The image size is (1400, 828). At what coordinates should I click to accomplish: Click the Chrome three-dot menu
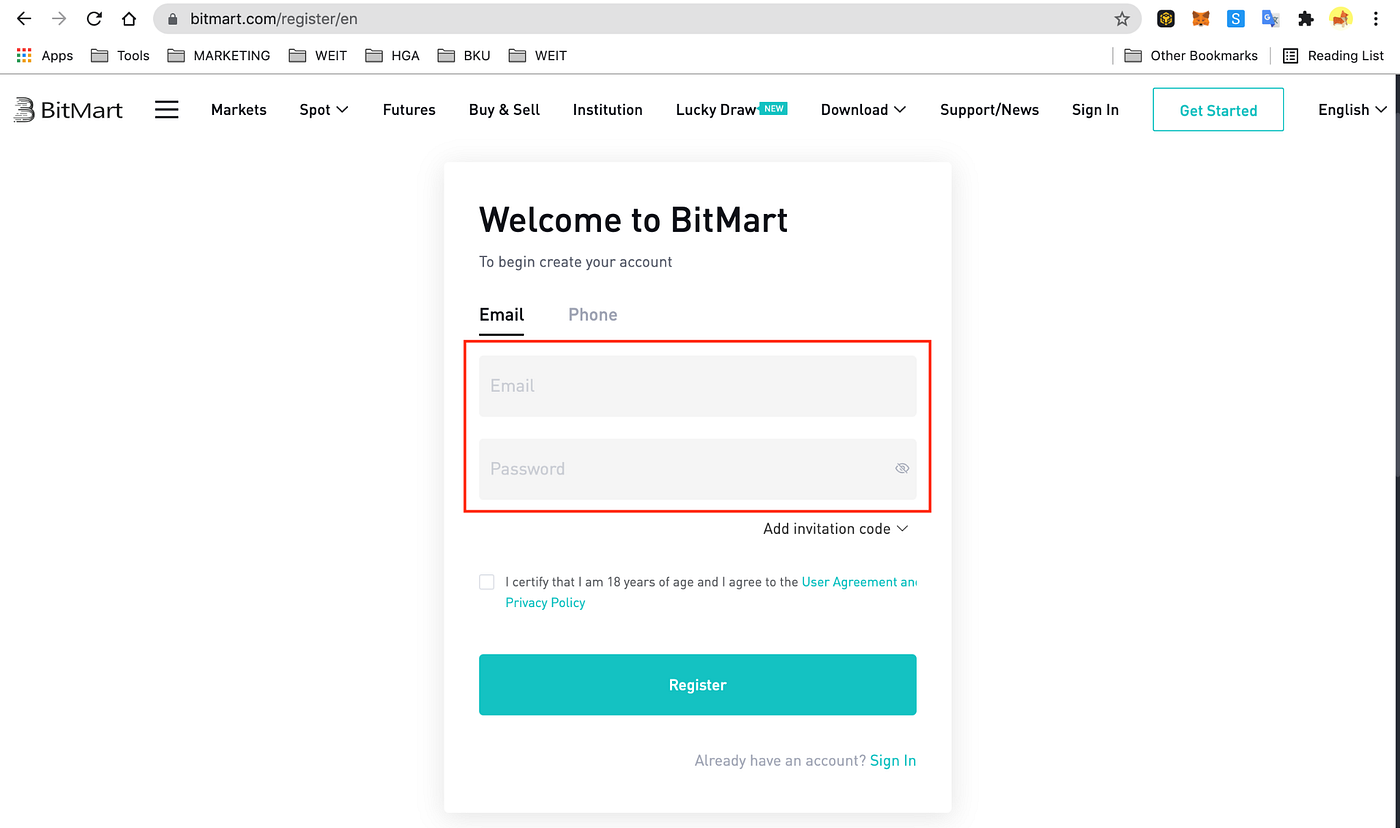(1376, 18)
